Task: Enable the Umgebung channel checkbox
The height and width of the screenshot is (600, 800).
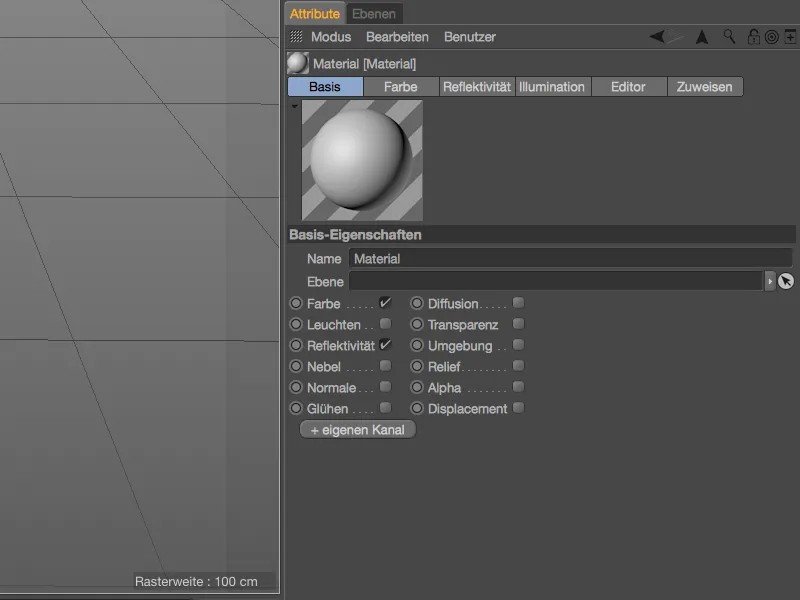Action: pyautogui.click(x=518, y=345)
